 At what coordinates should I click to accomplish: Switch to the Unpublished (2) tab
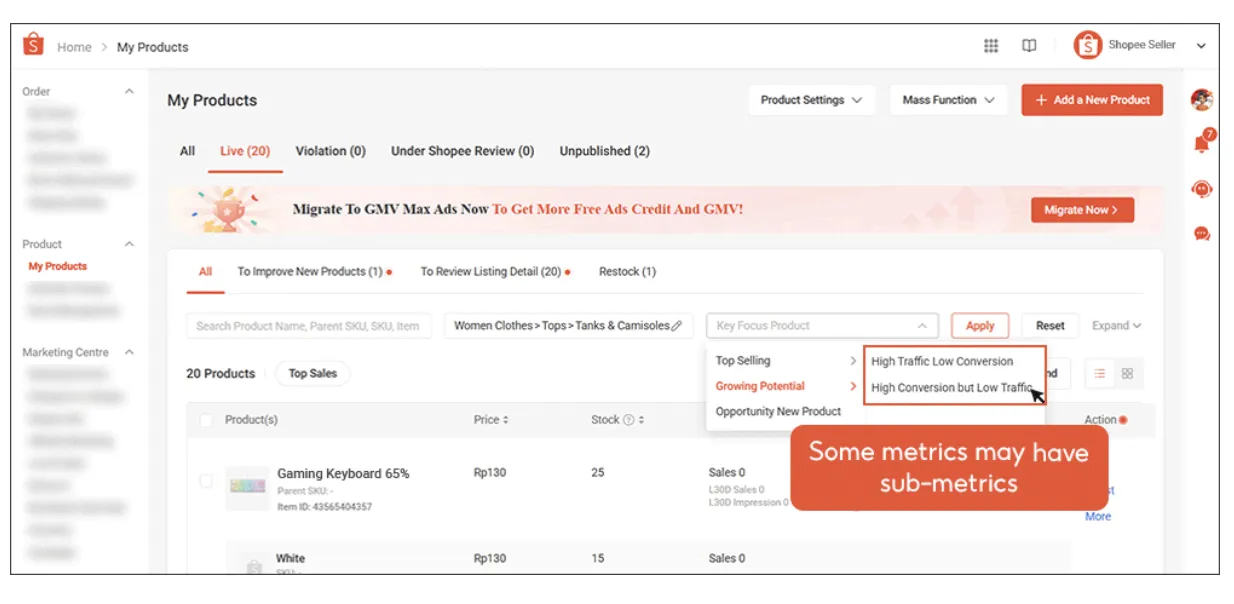coord(604,151)
